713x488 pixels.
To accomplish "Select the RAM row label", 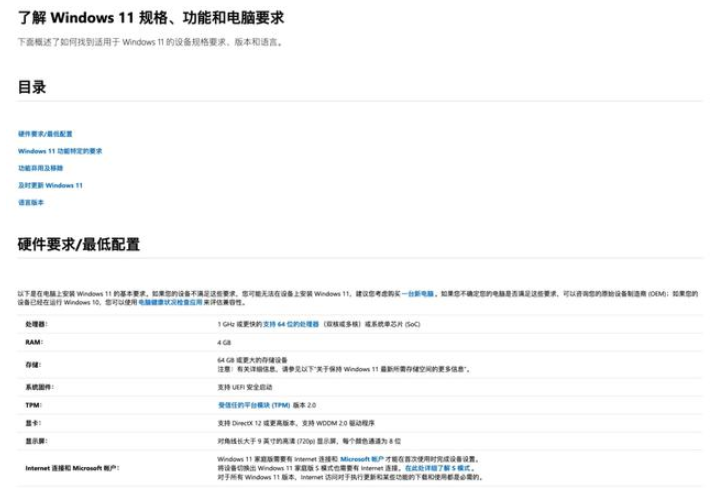I will click(x=33, y=342).
